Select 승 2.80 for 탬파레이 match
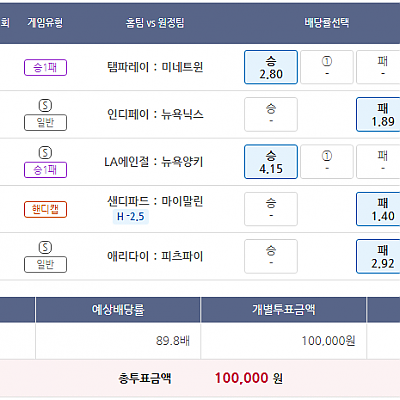This screenshot has height=400, width=400. pyautogui.click(x=271, y=67)
